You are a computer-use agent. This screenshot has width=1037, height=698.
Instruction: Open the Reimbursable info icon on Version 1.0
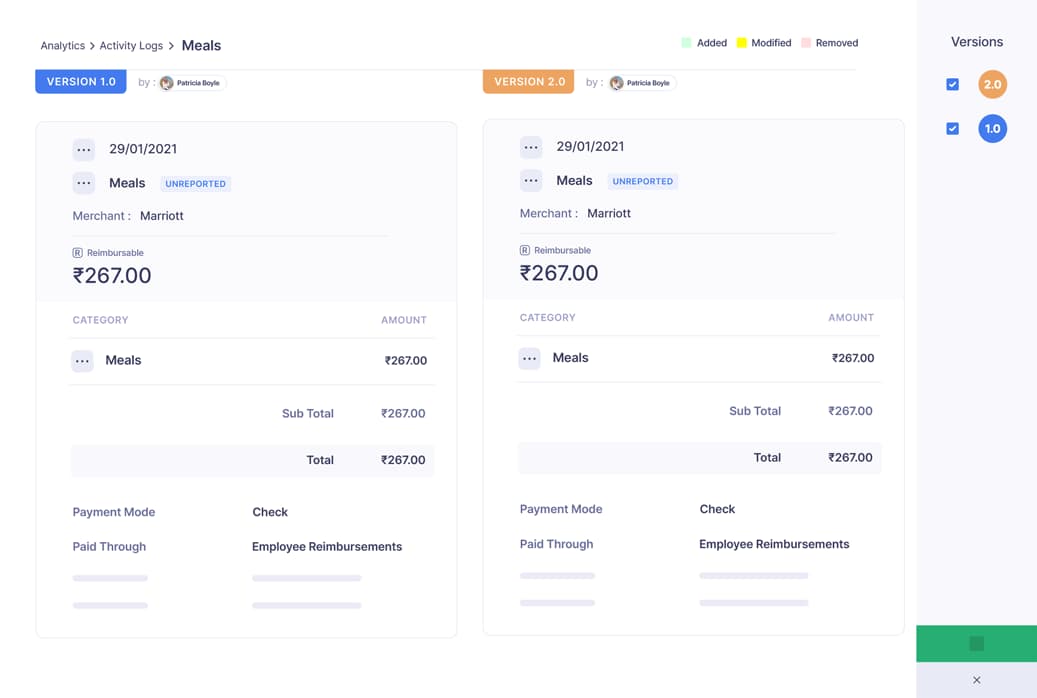click(x=79, y=252)
